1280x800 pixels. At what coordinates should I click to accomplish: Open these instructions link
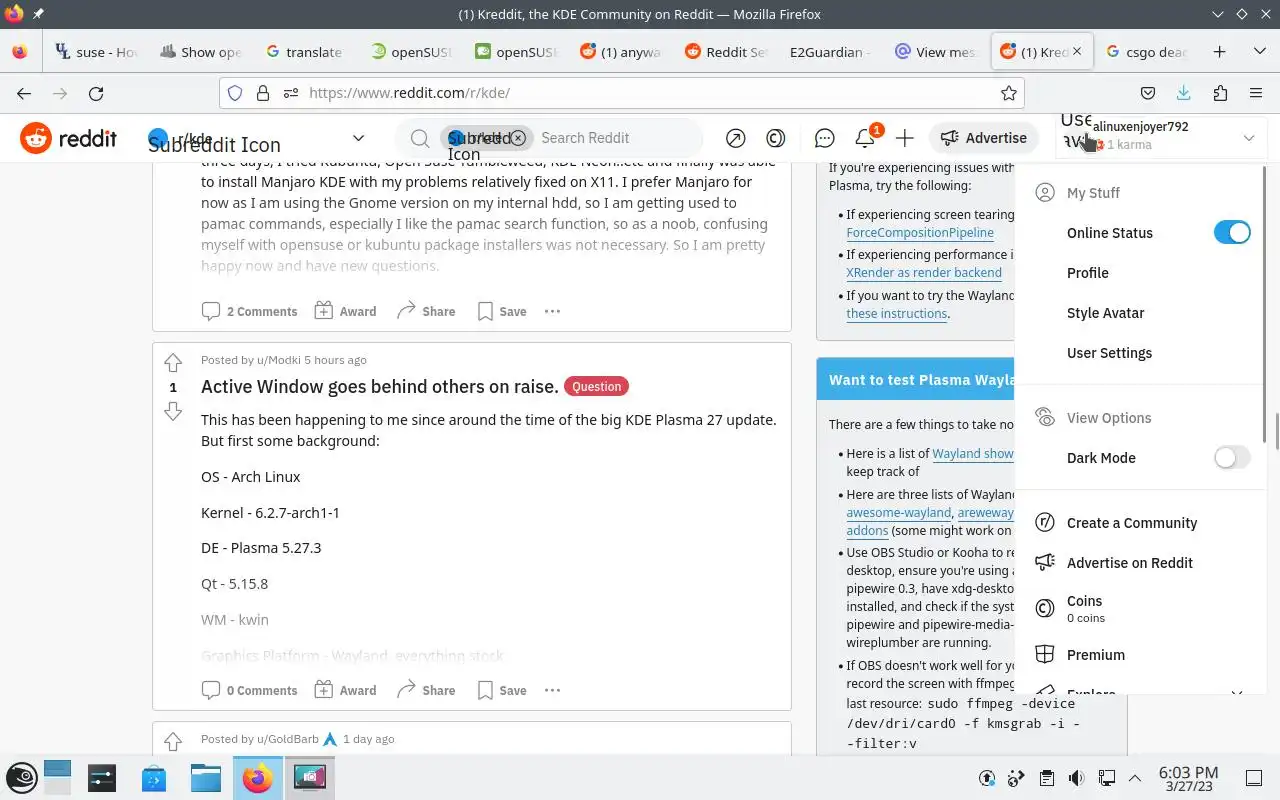click(x=897, y=313)
